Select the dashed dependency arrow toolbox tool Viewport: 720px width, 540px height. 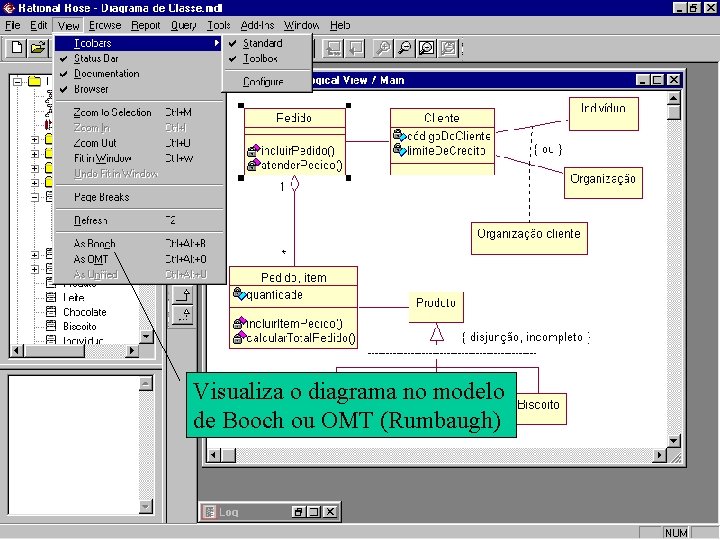183,315
